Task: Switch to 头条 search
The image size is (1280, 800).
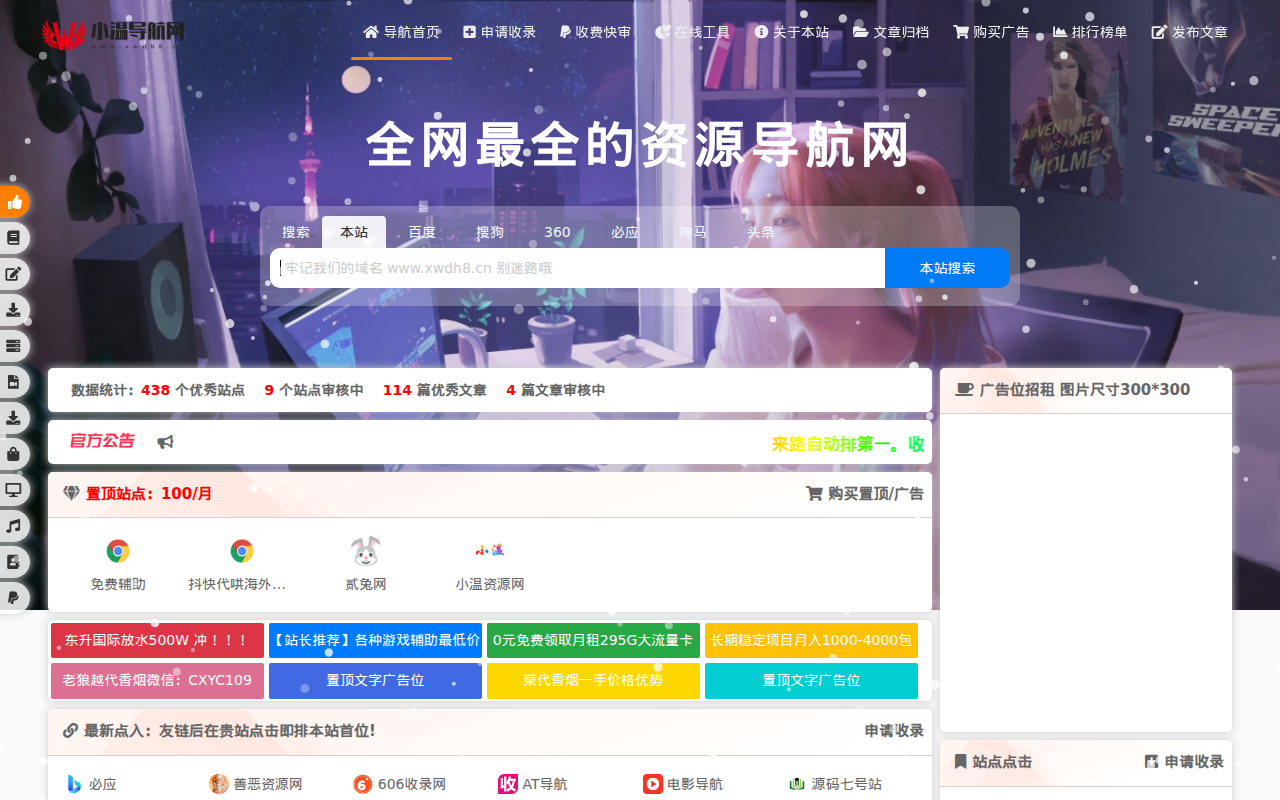Action: tap(760, 231)
